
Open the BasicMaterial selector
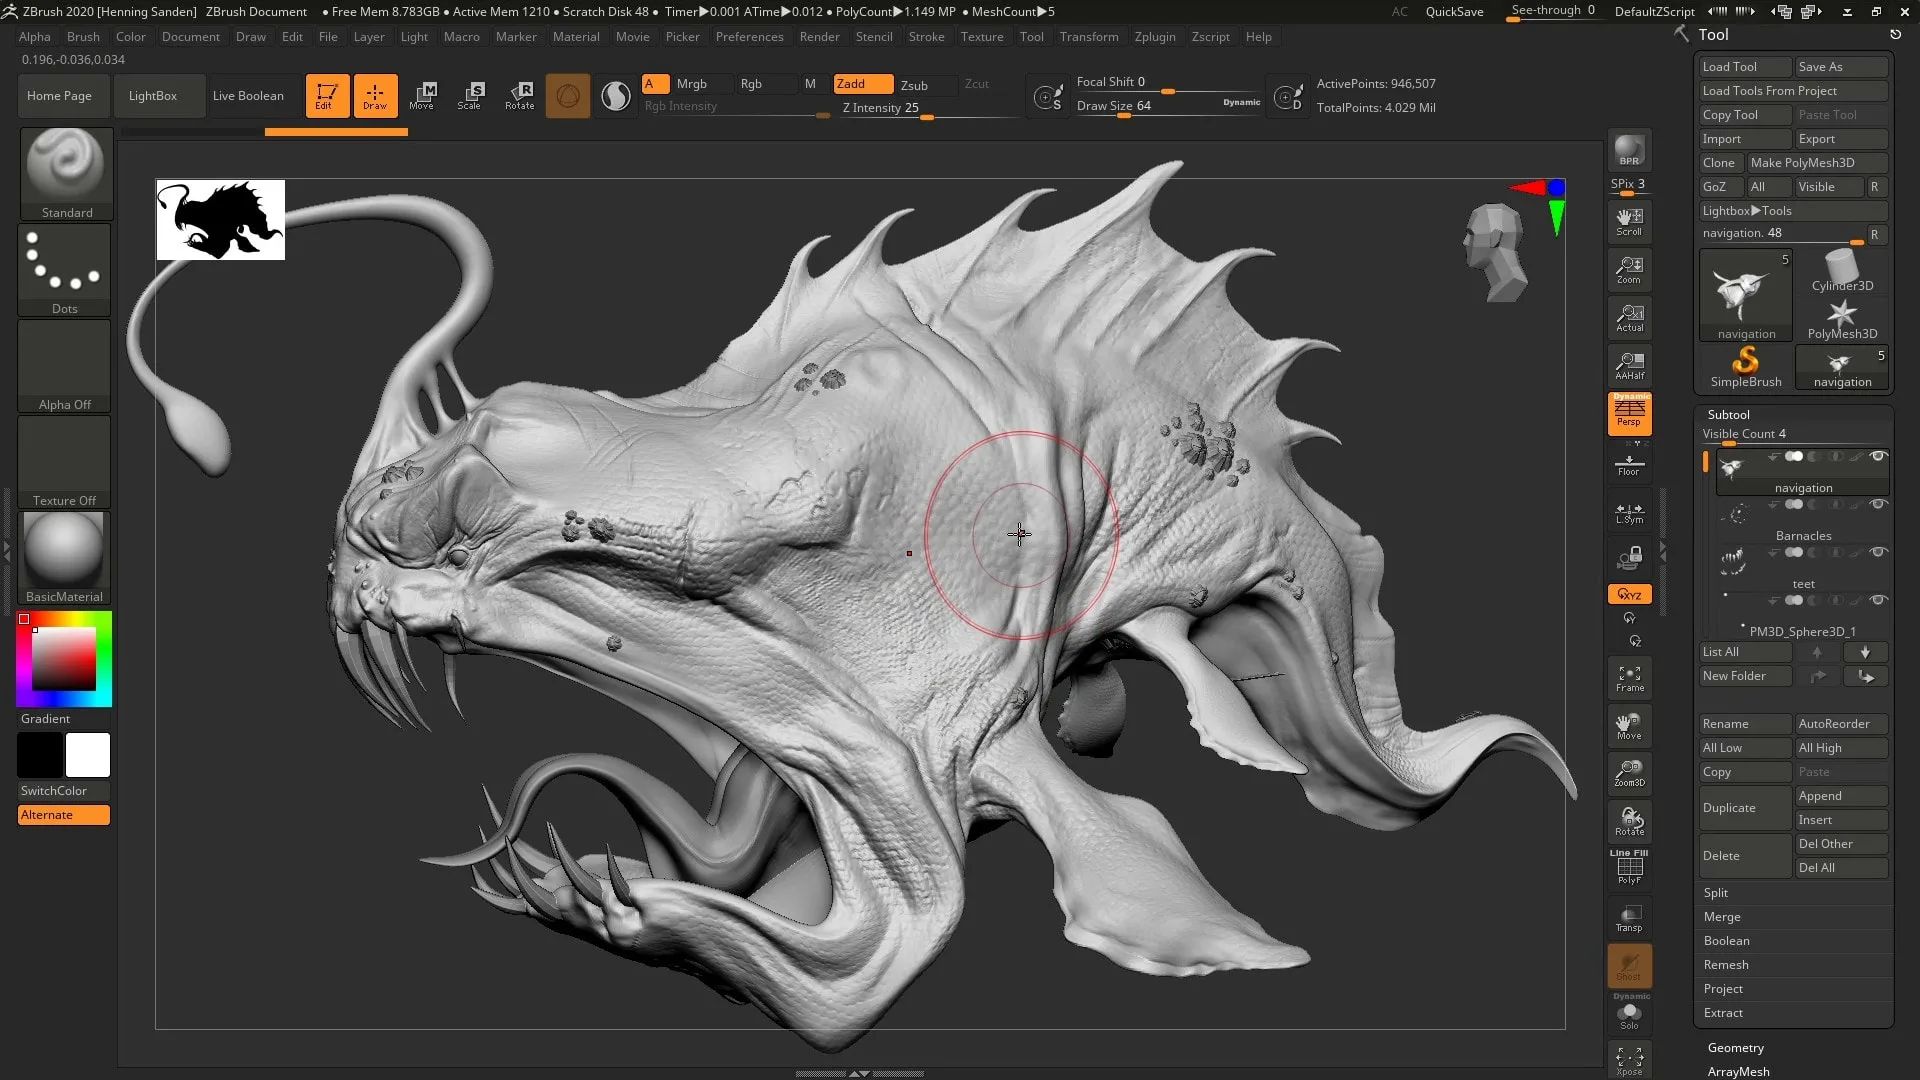(x=64, y=558)
